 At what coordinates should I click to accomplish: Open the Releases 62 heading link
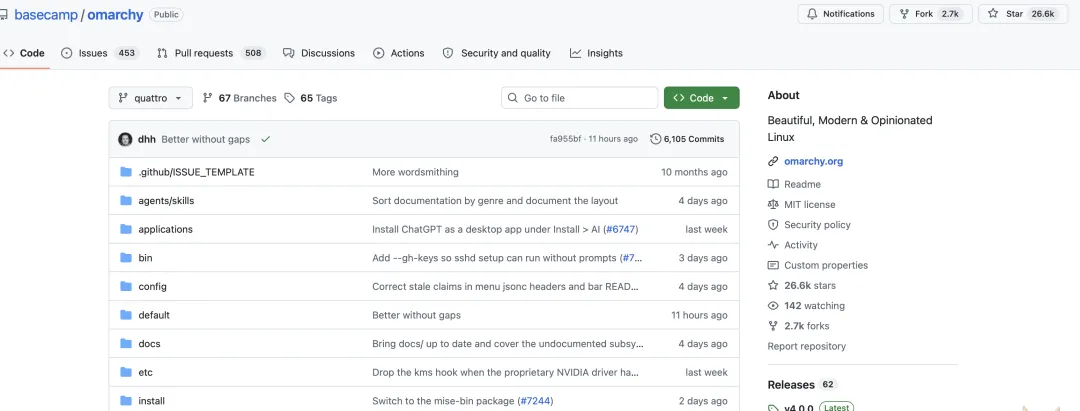click(x=802, y=385)
